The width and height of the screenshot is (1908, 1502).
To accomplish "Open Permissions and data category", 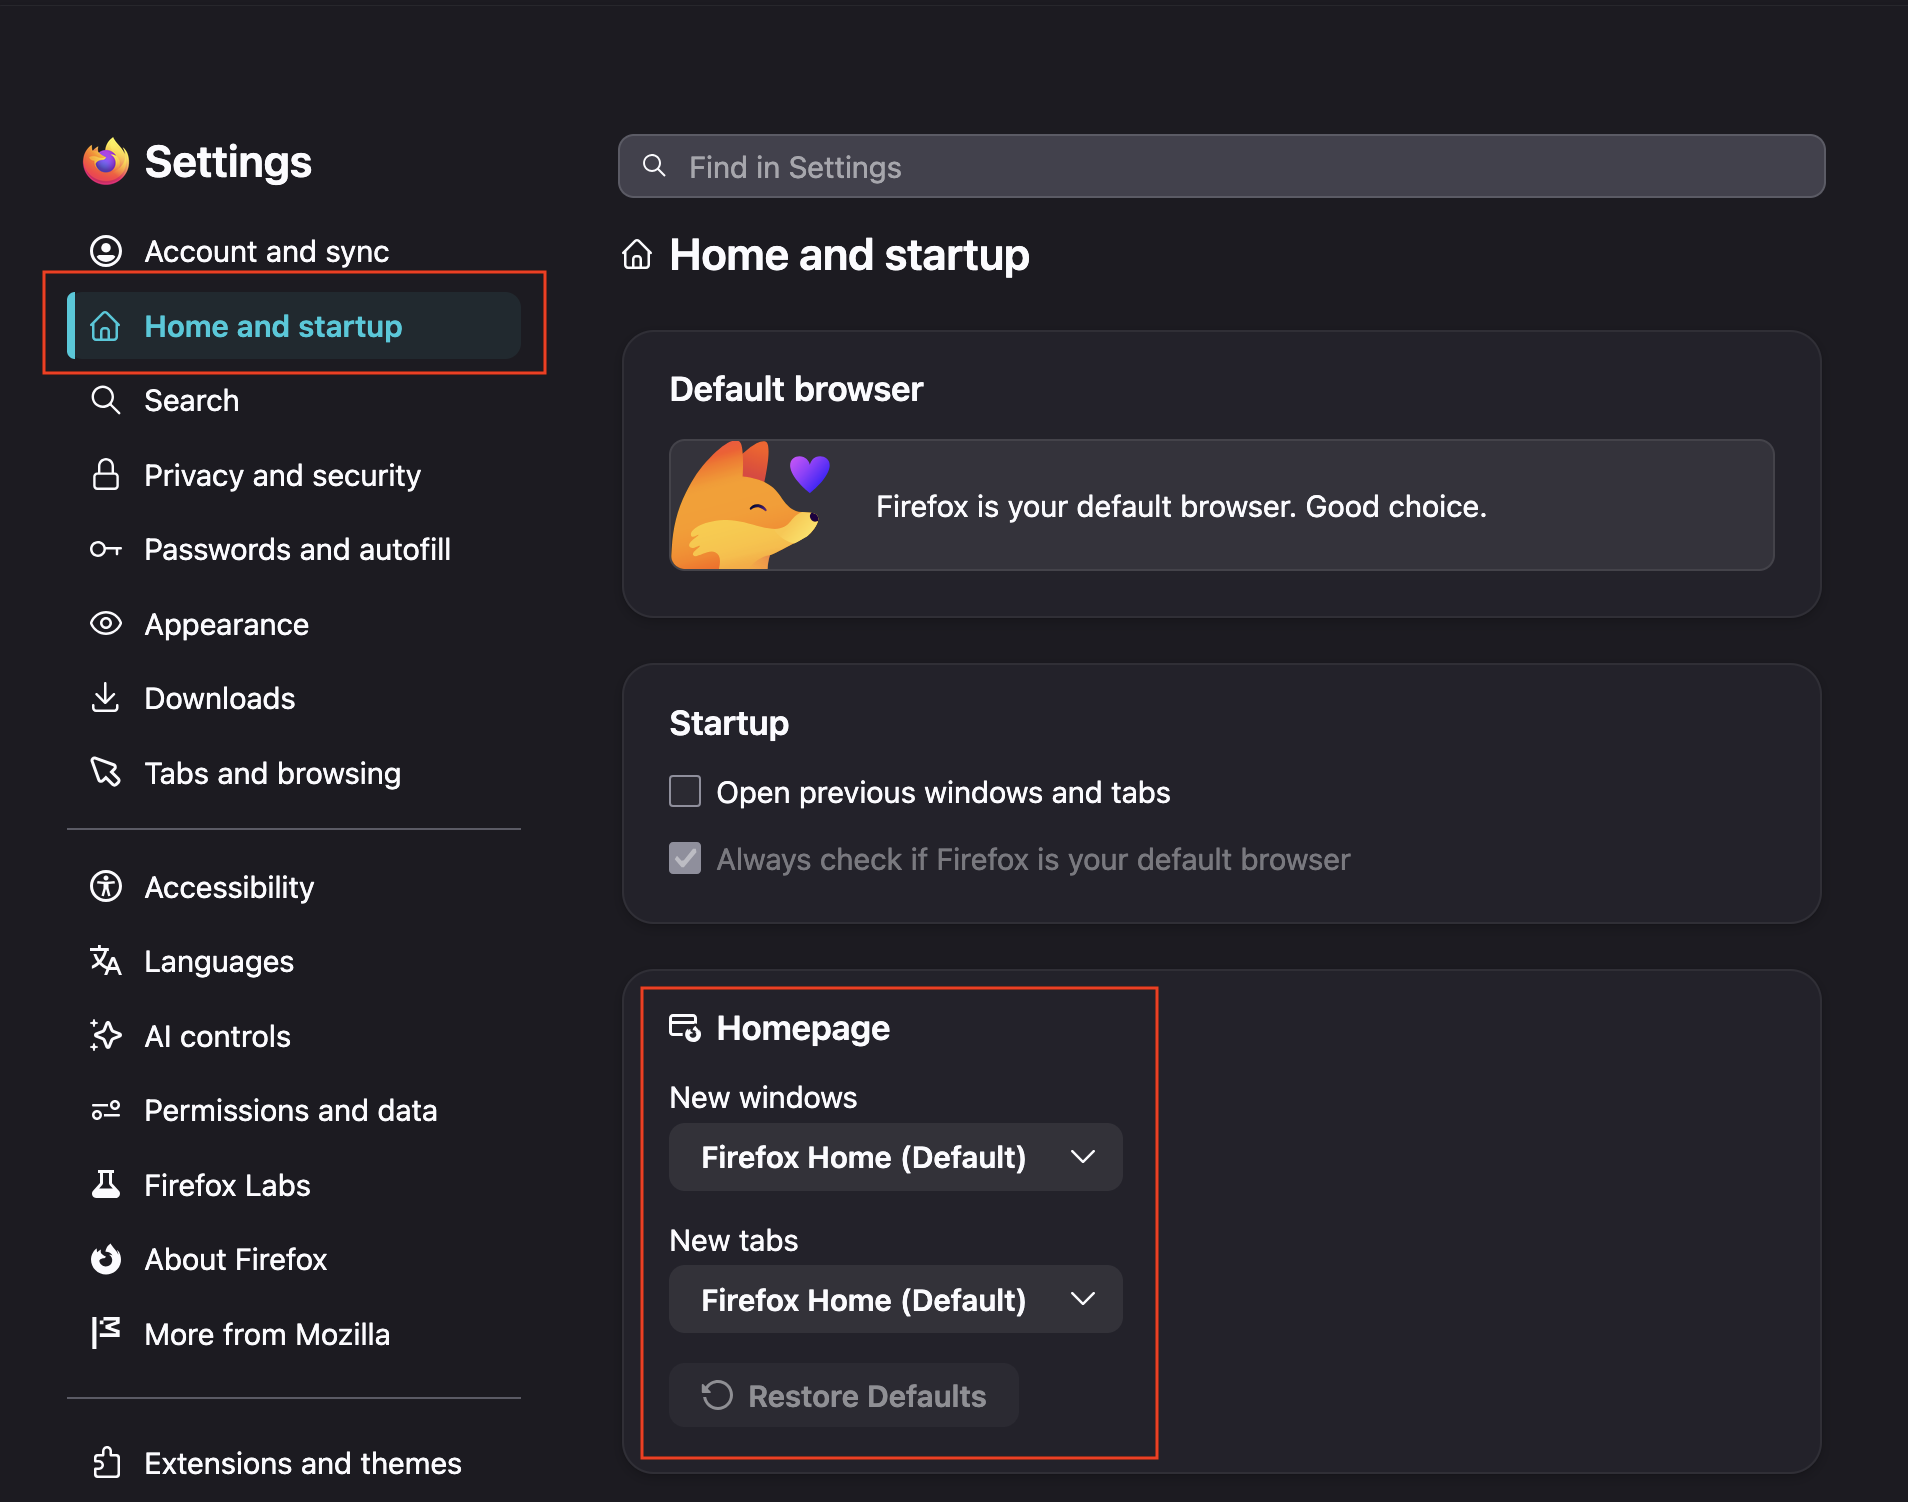I will (x=294, y=1110).
